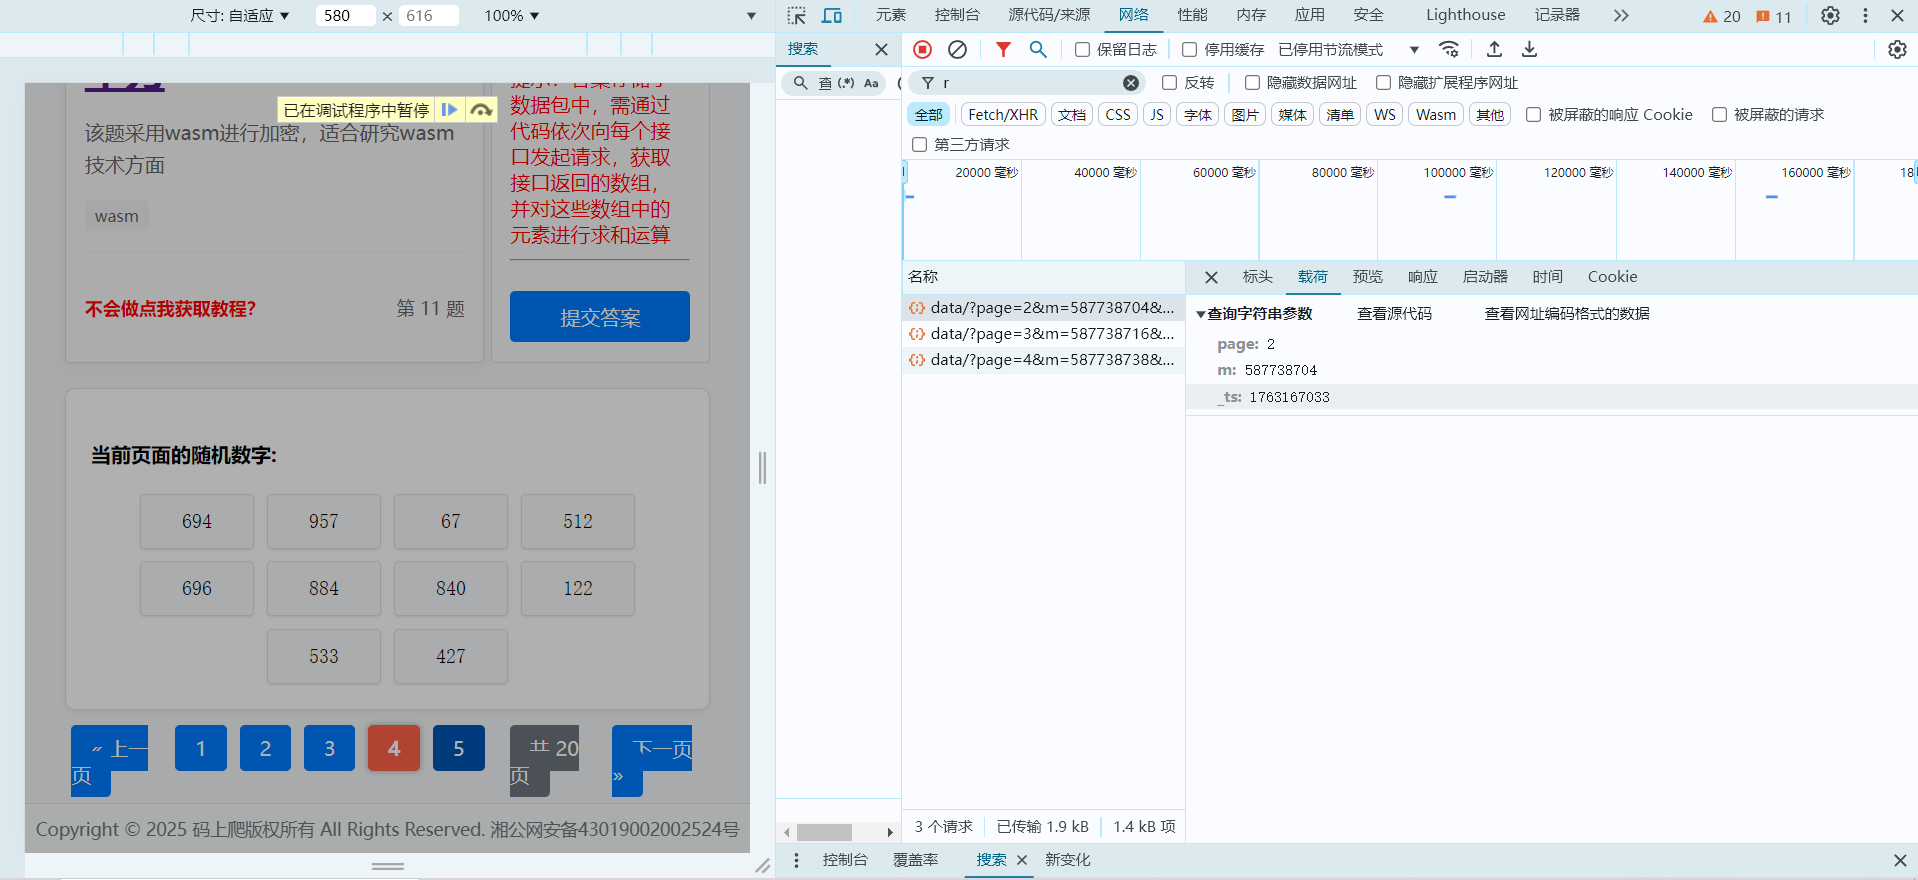Viewport: 1918px width, 880px height.
Task: Enable the 保留日志 checkbox
Action: [1082, 50]
